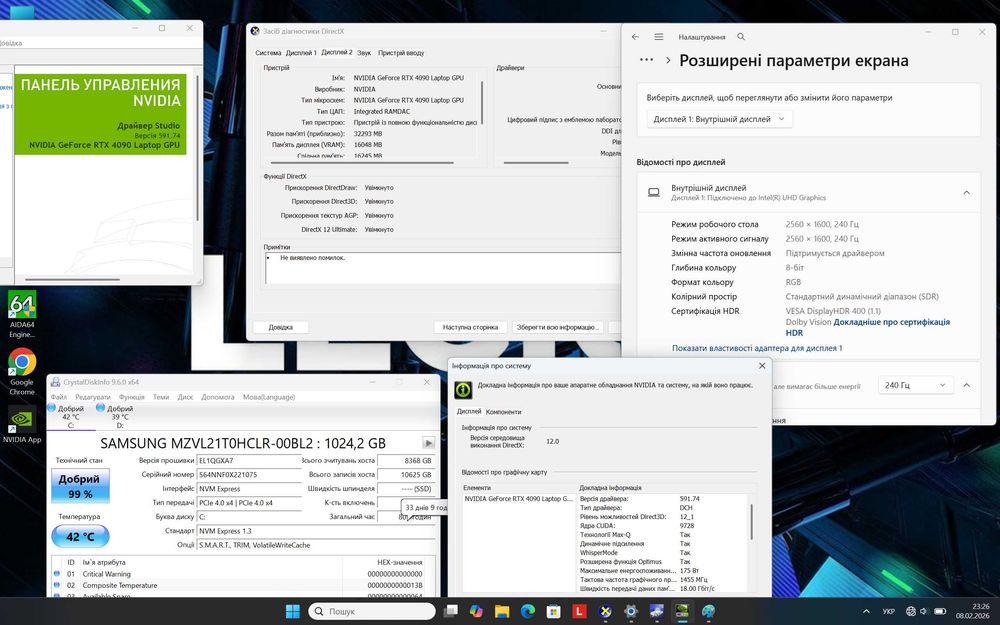Click Показати властивості адаптера для дисплея 1
Viewport: 1000px width, 625px height.
coord(757,348)
